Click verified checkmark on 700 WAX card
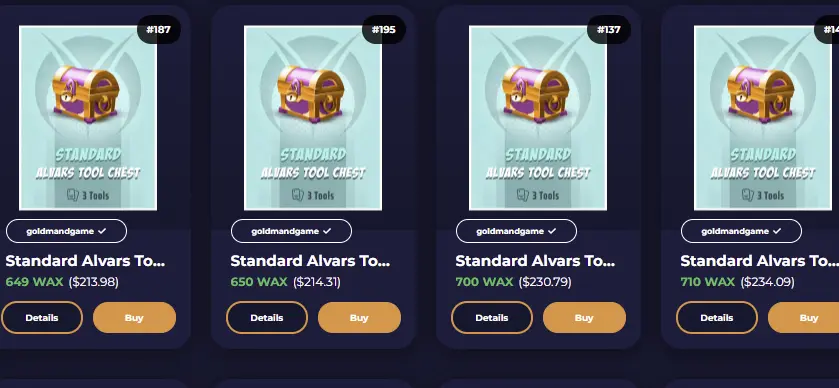 click(x=552, y=231)
